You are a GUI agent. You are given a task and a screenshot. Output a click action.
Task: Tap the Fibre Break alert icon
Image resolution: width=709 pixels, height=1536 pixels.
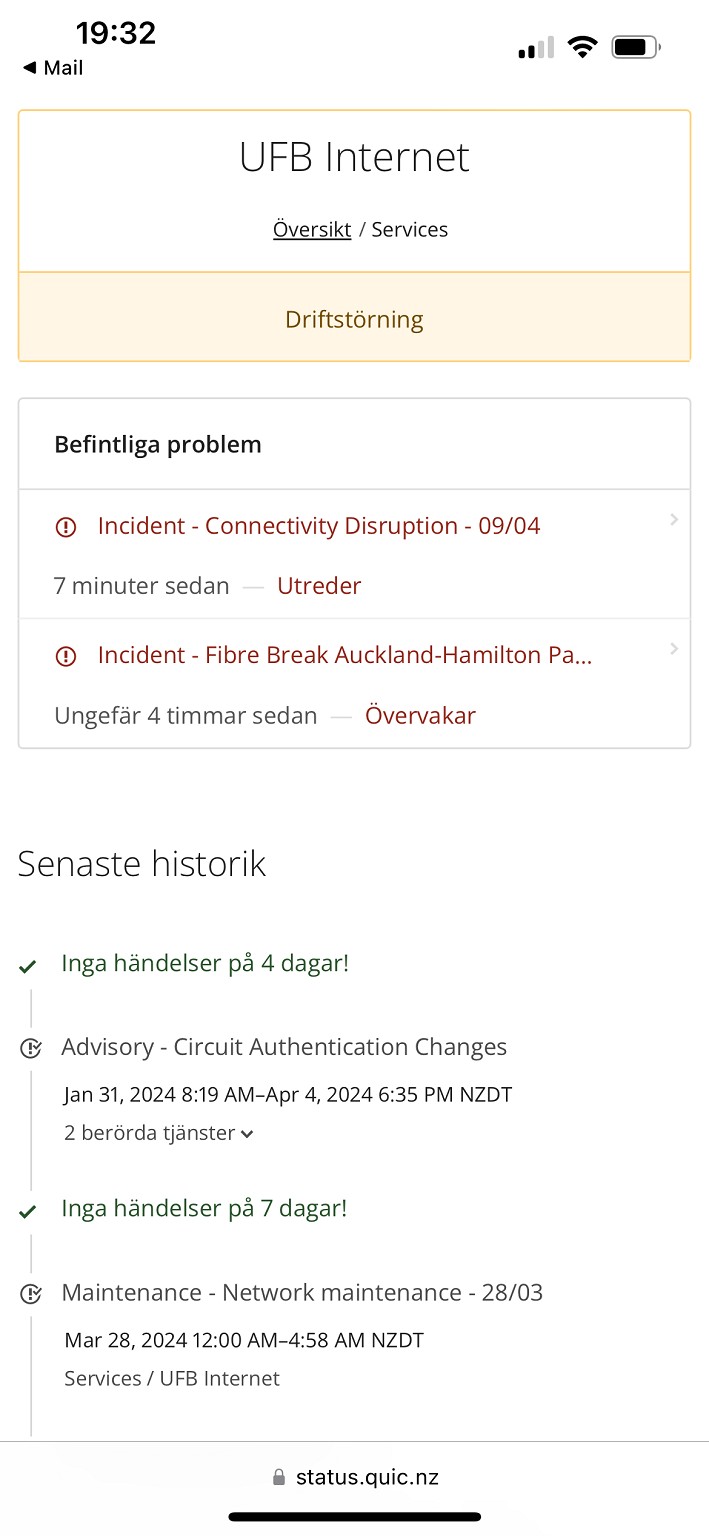pos(66,657)
